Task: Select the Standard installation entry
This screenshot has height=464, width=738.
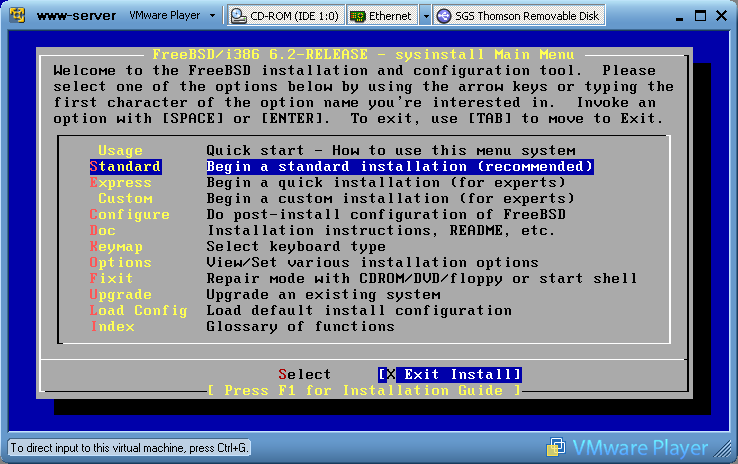Action: pos(126,167)
